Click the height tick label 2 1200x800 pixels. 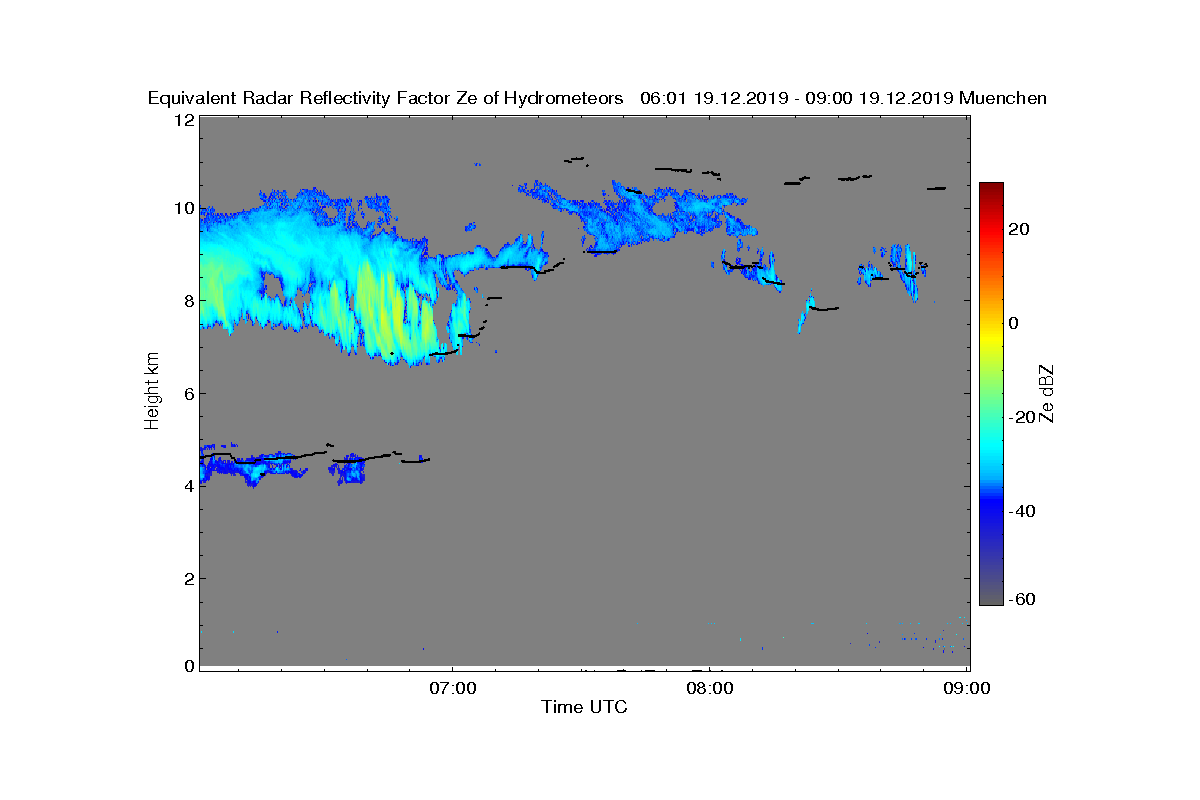pyautogui.click(x=188, y=578)
